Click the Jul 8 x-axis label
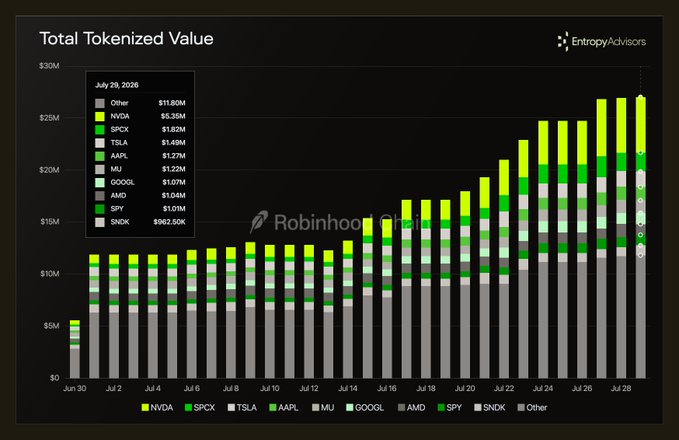The width and height of the screenshot is (679, 440). click(231, 388)
